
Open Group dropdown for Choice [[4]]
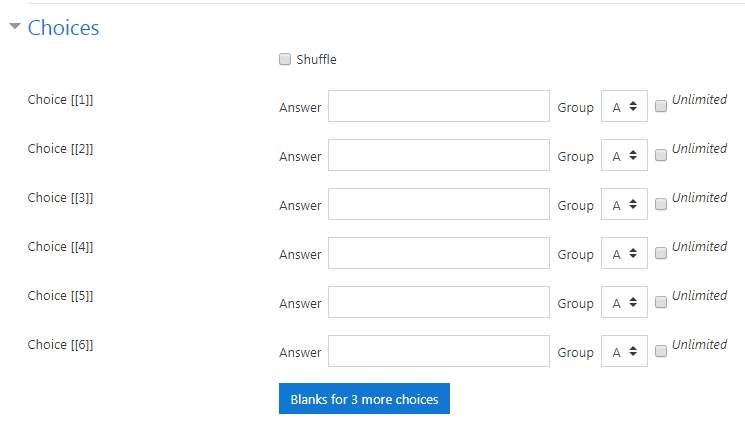624,253
